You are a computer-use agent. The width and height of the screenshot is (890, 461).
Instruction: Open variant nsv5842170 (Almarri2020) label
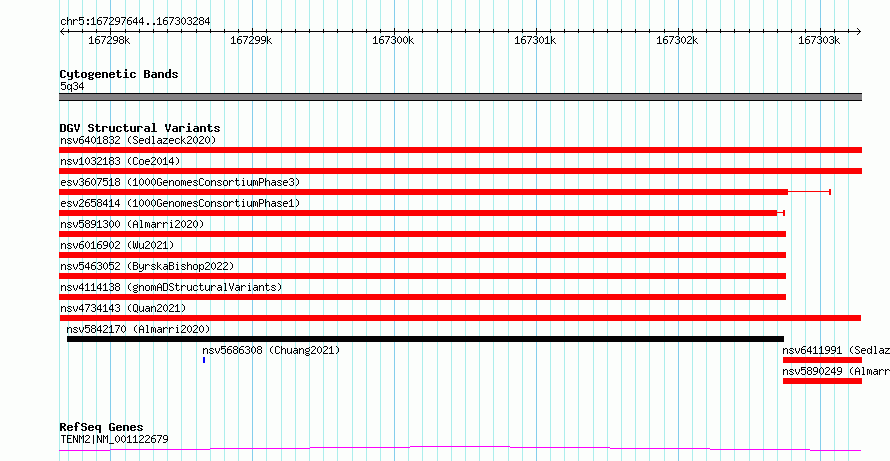138,329
